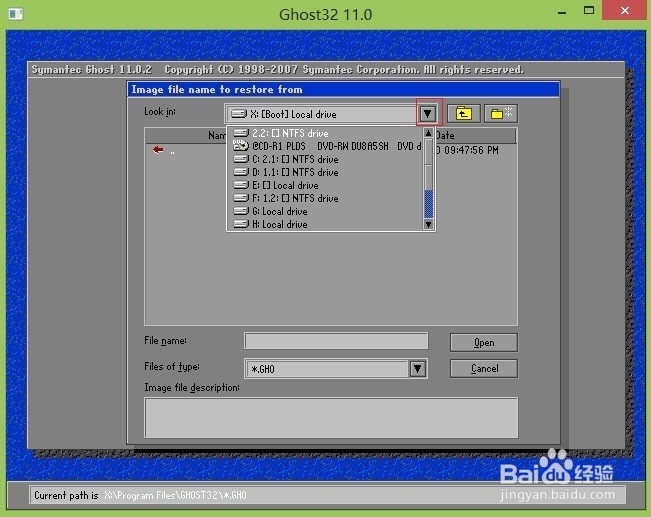Screen dimensions: 651x517
Task: Maximize the Ghost32 11.0 window
Action: coord(589,11)
